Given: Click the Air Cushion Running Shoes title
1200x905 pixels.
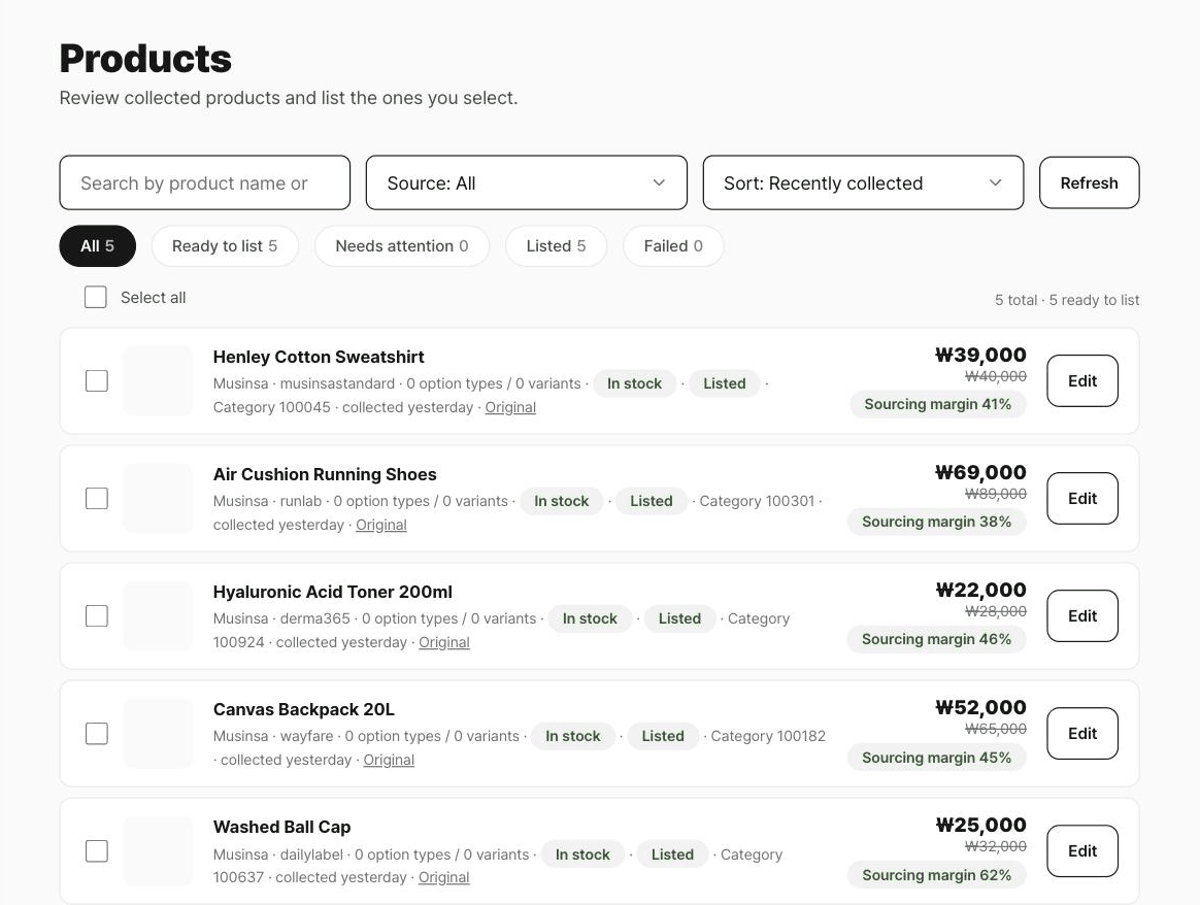Looking at the screenshot, I should 325,474.
